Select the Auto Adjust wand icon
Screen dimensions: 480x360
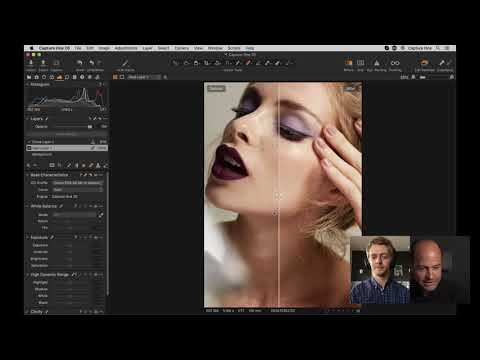pyautogui.click(x=125, y=63)
